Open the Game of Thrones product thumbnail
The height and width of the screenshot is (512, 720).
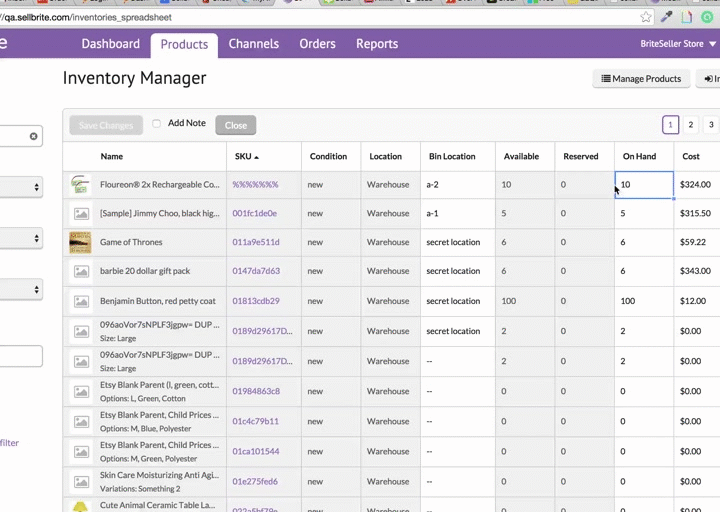coord(80,242)
